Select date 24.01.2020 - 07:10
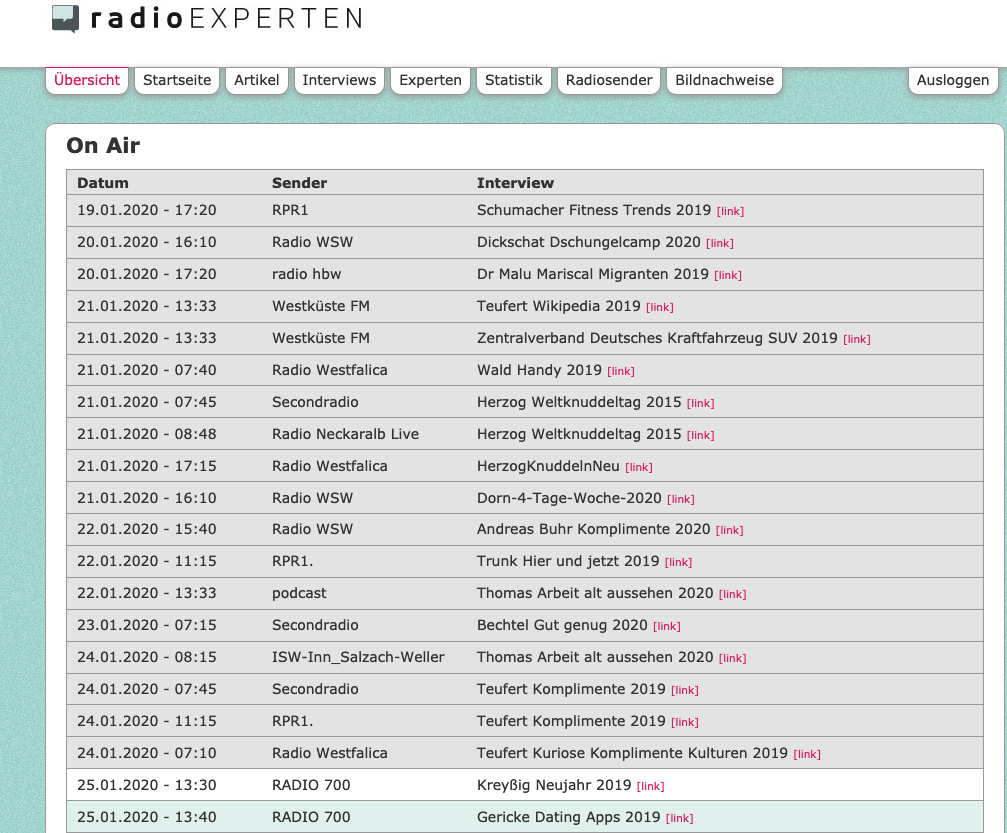The height and width of the screenshot is (833, 1007). [x=146, y=753]
